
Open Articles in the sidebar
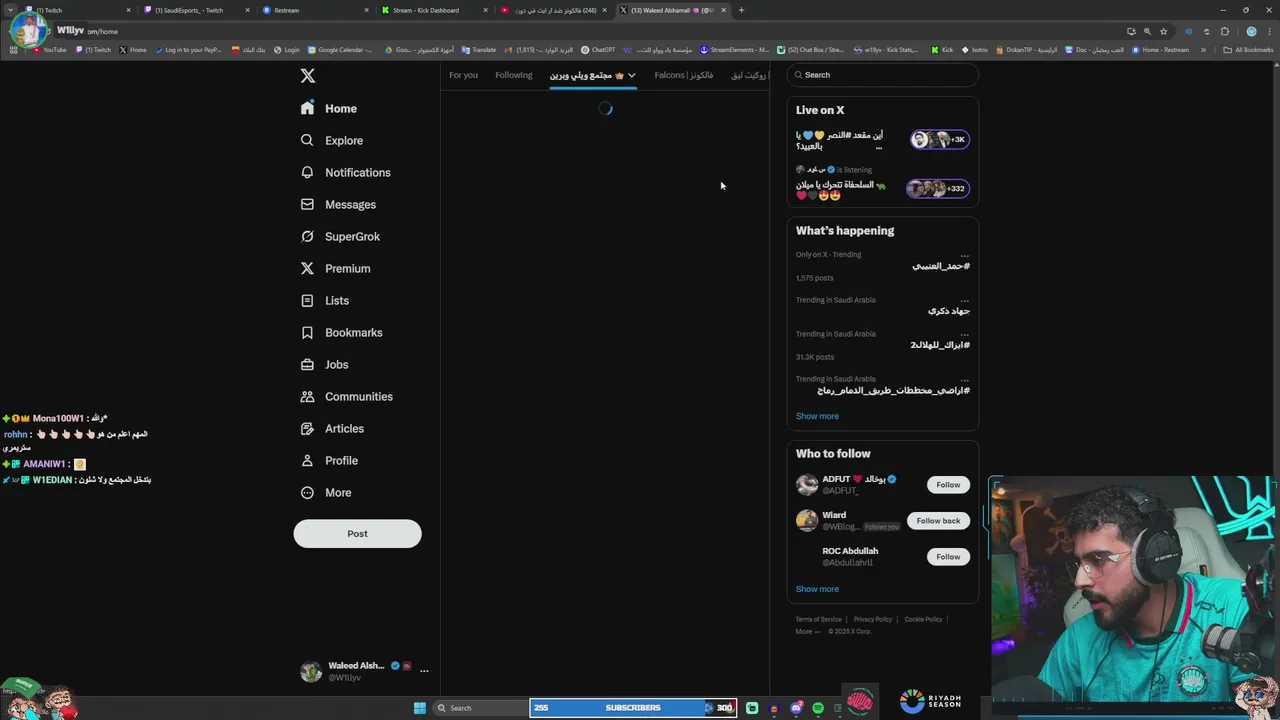pos(332,428)
